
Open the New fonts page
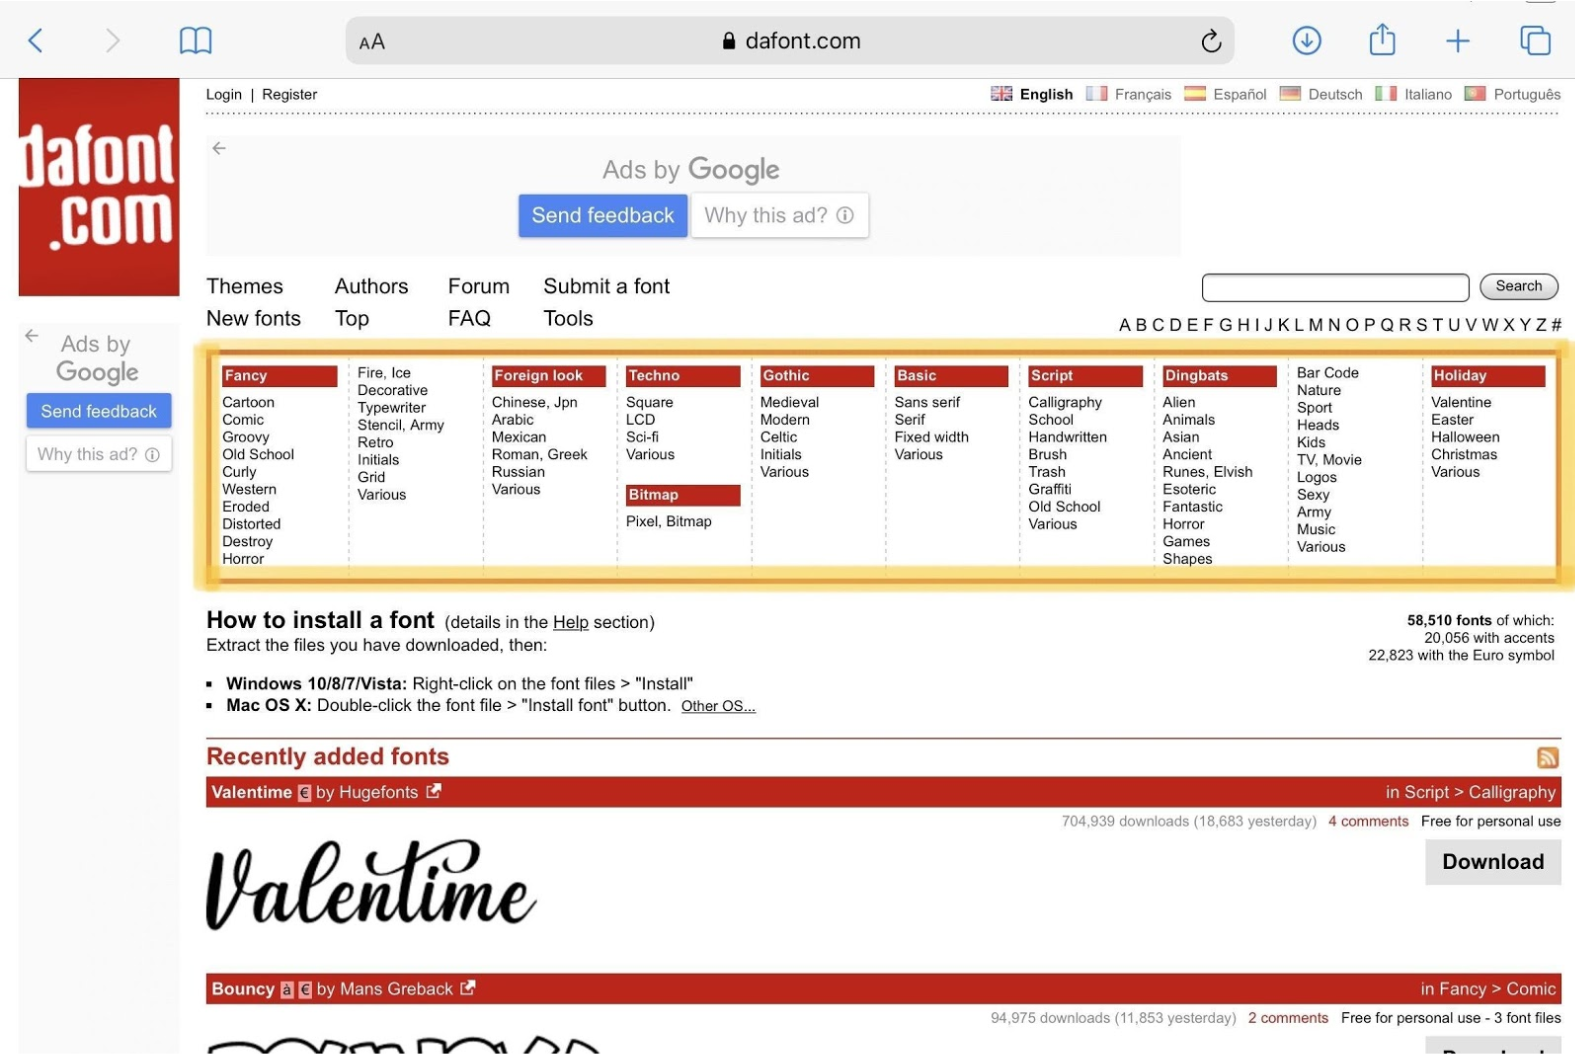point(253,318)
